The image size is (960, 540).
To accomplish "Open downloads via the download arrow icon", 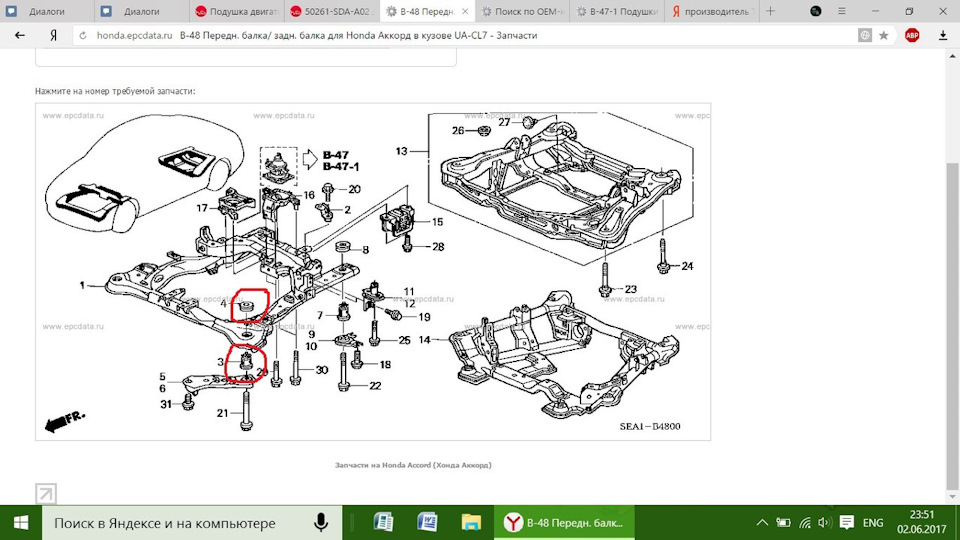I will (943, 36).
